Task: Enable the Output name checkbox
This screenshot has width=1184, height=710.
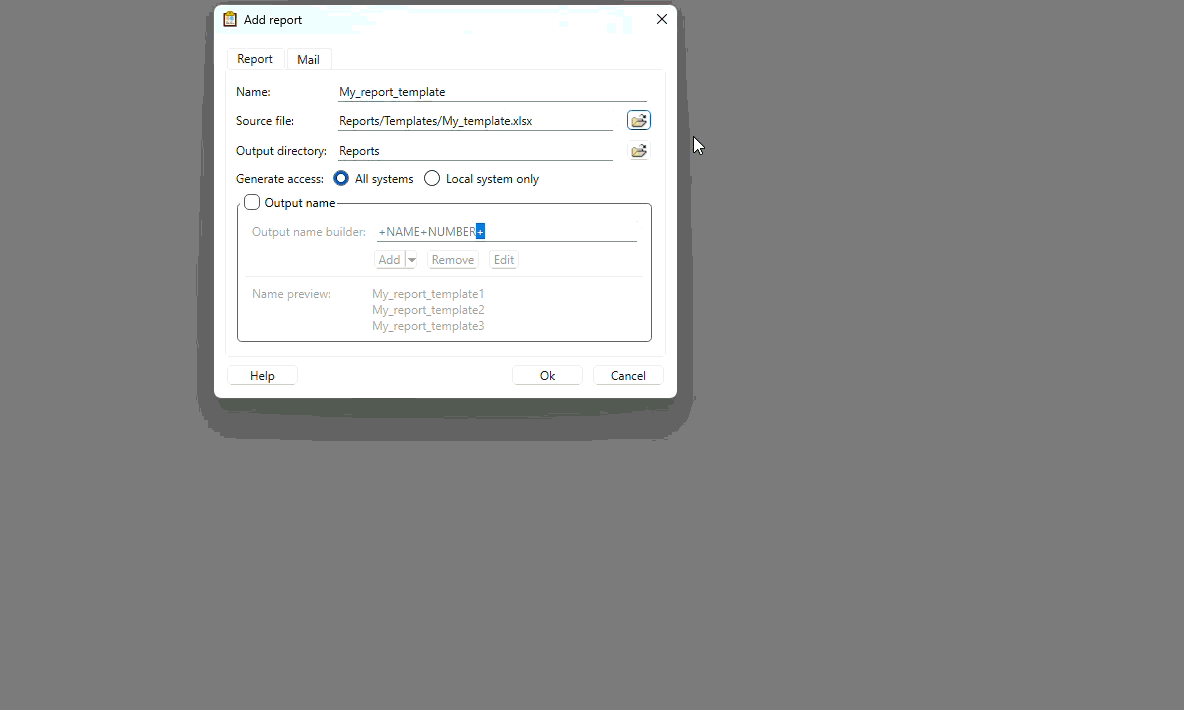Action: [251, 202]
